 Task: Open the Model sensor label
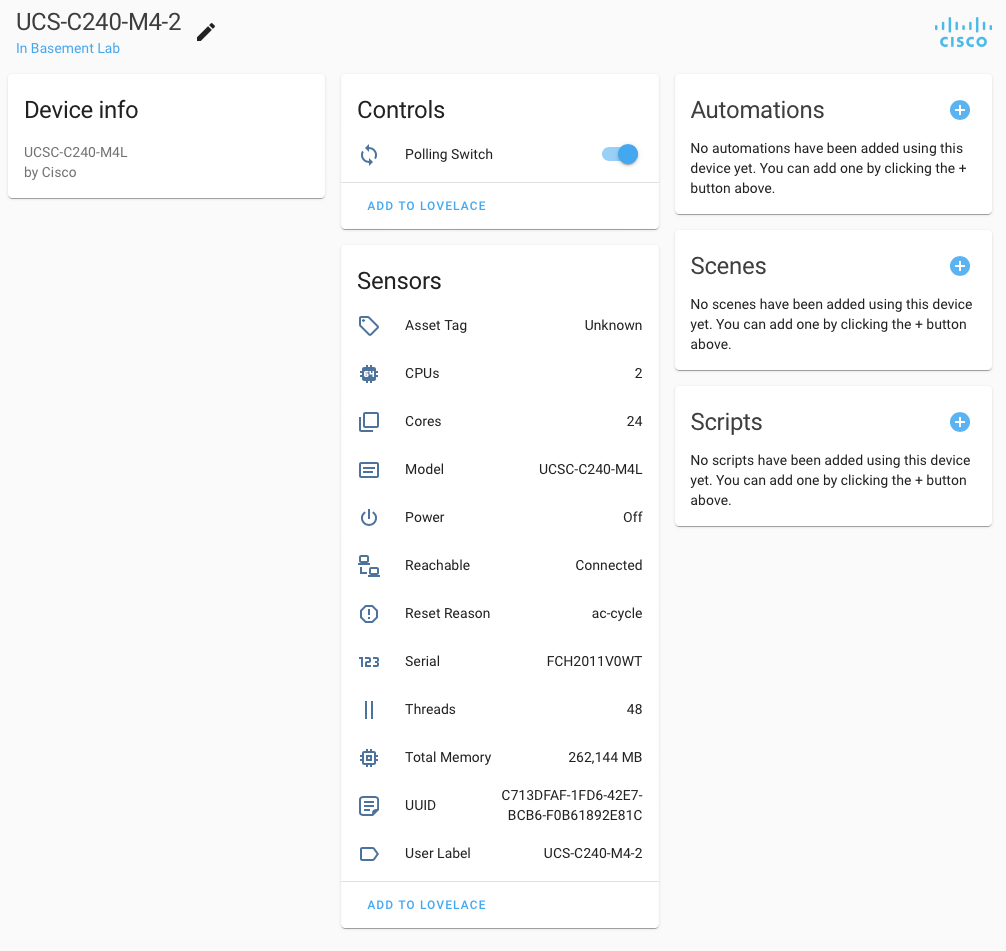[424, 470]
